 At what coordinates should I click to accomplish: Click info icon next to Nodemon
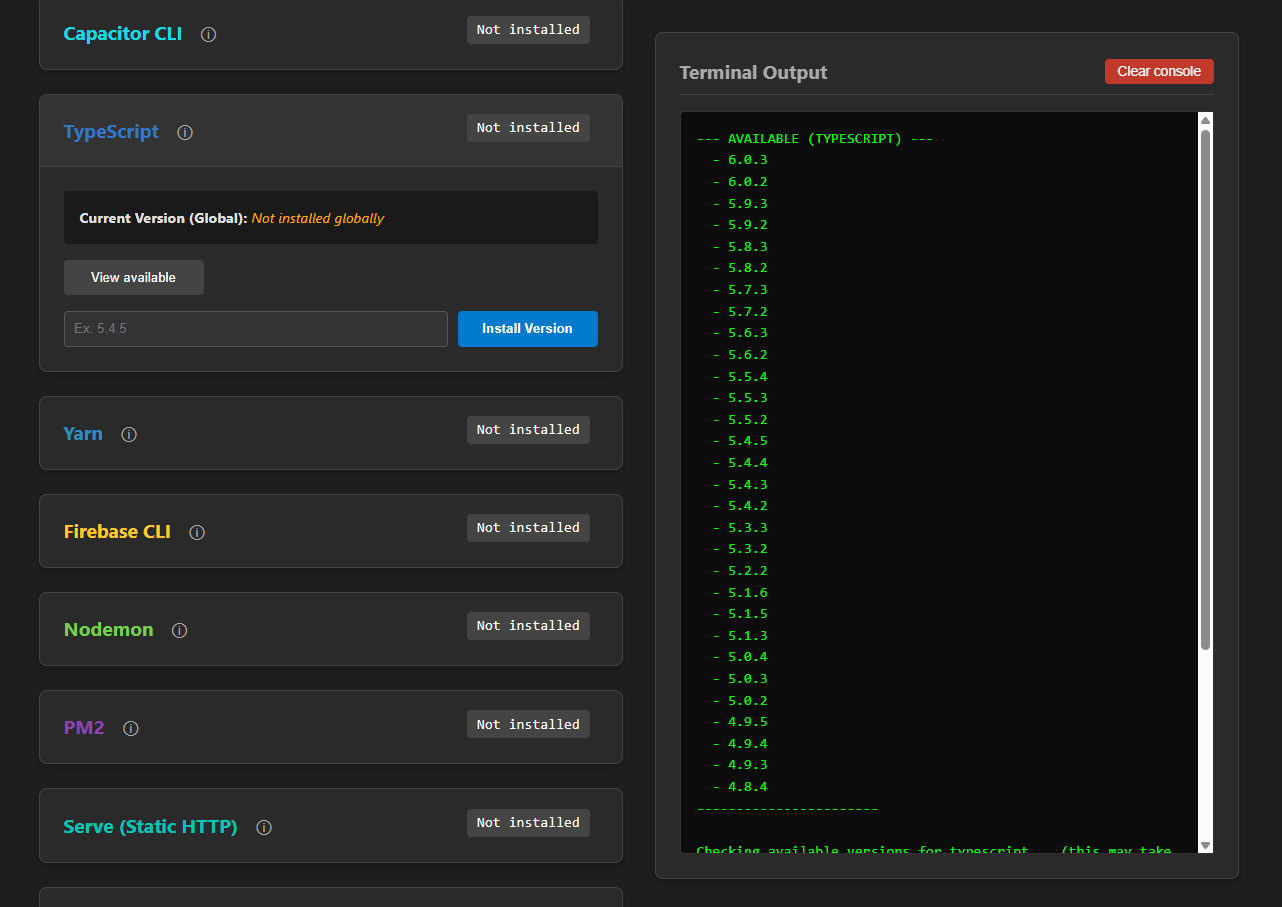tap(180, 630)
